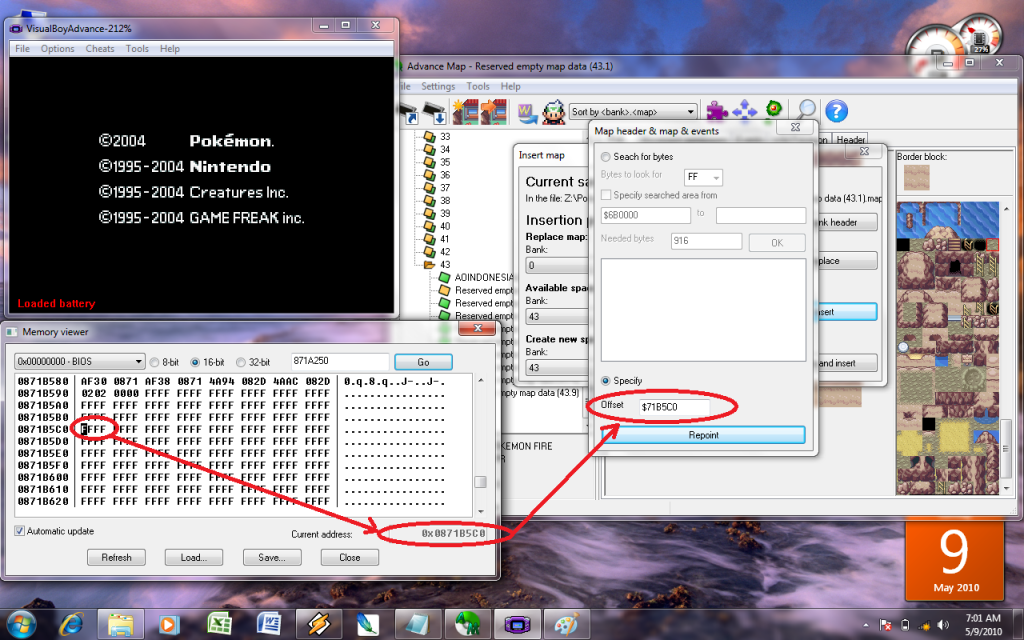Switch to the Header tab in Advance Map

850,140
